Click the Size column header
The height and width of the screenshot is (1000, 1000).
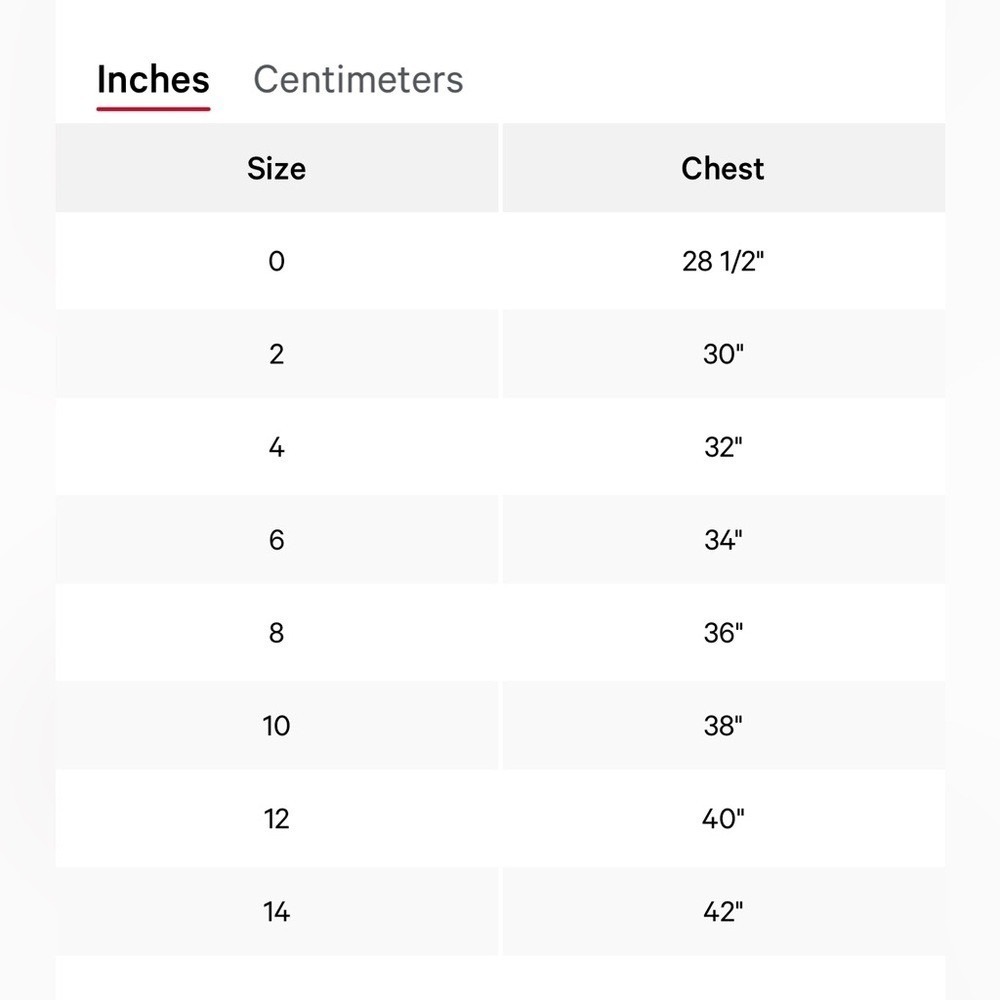(277, 168)
